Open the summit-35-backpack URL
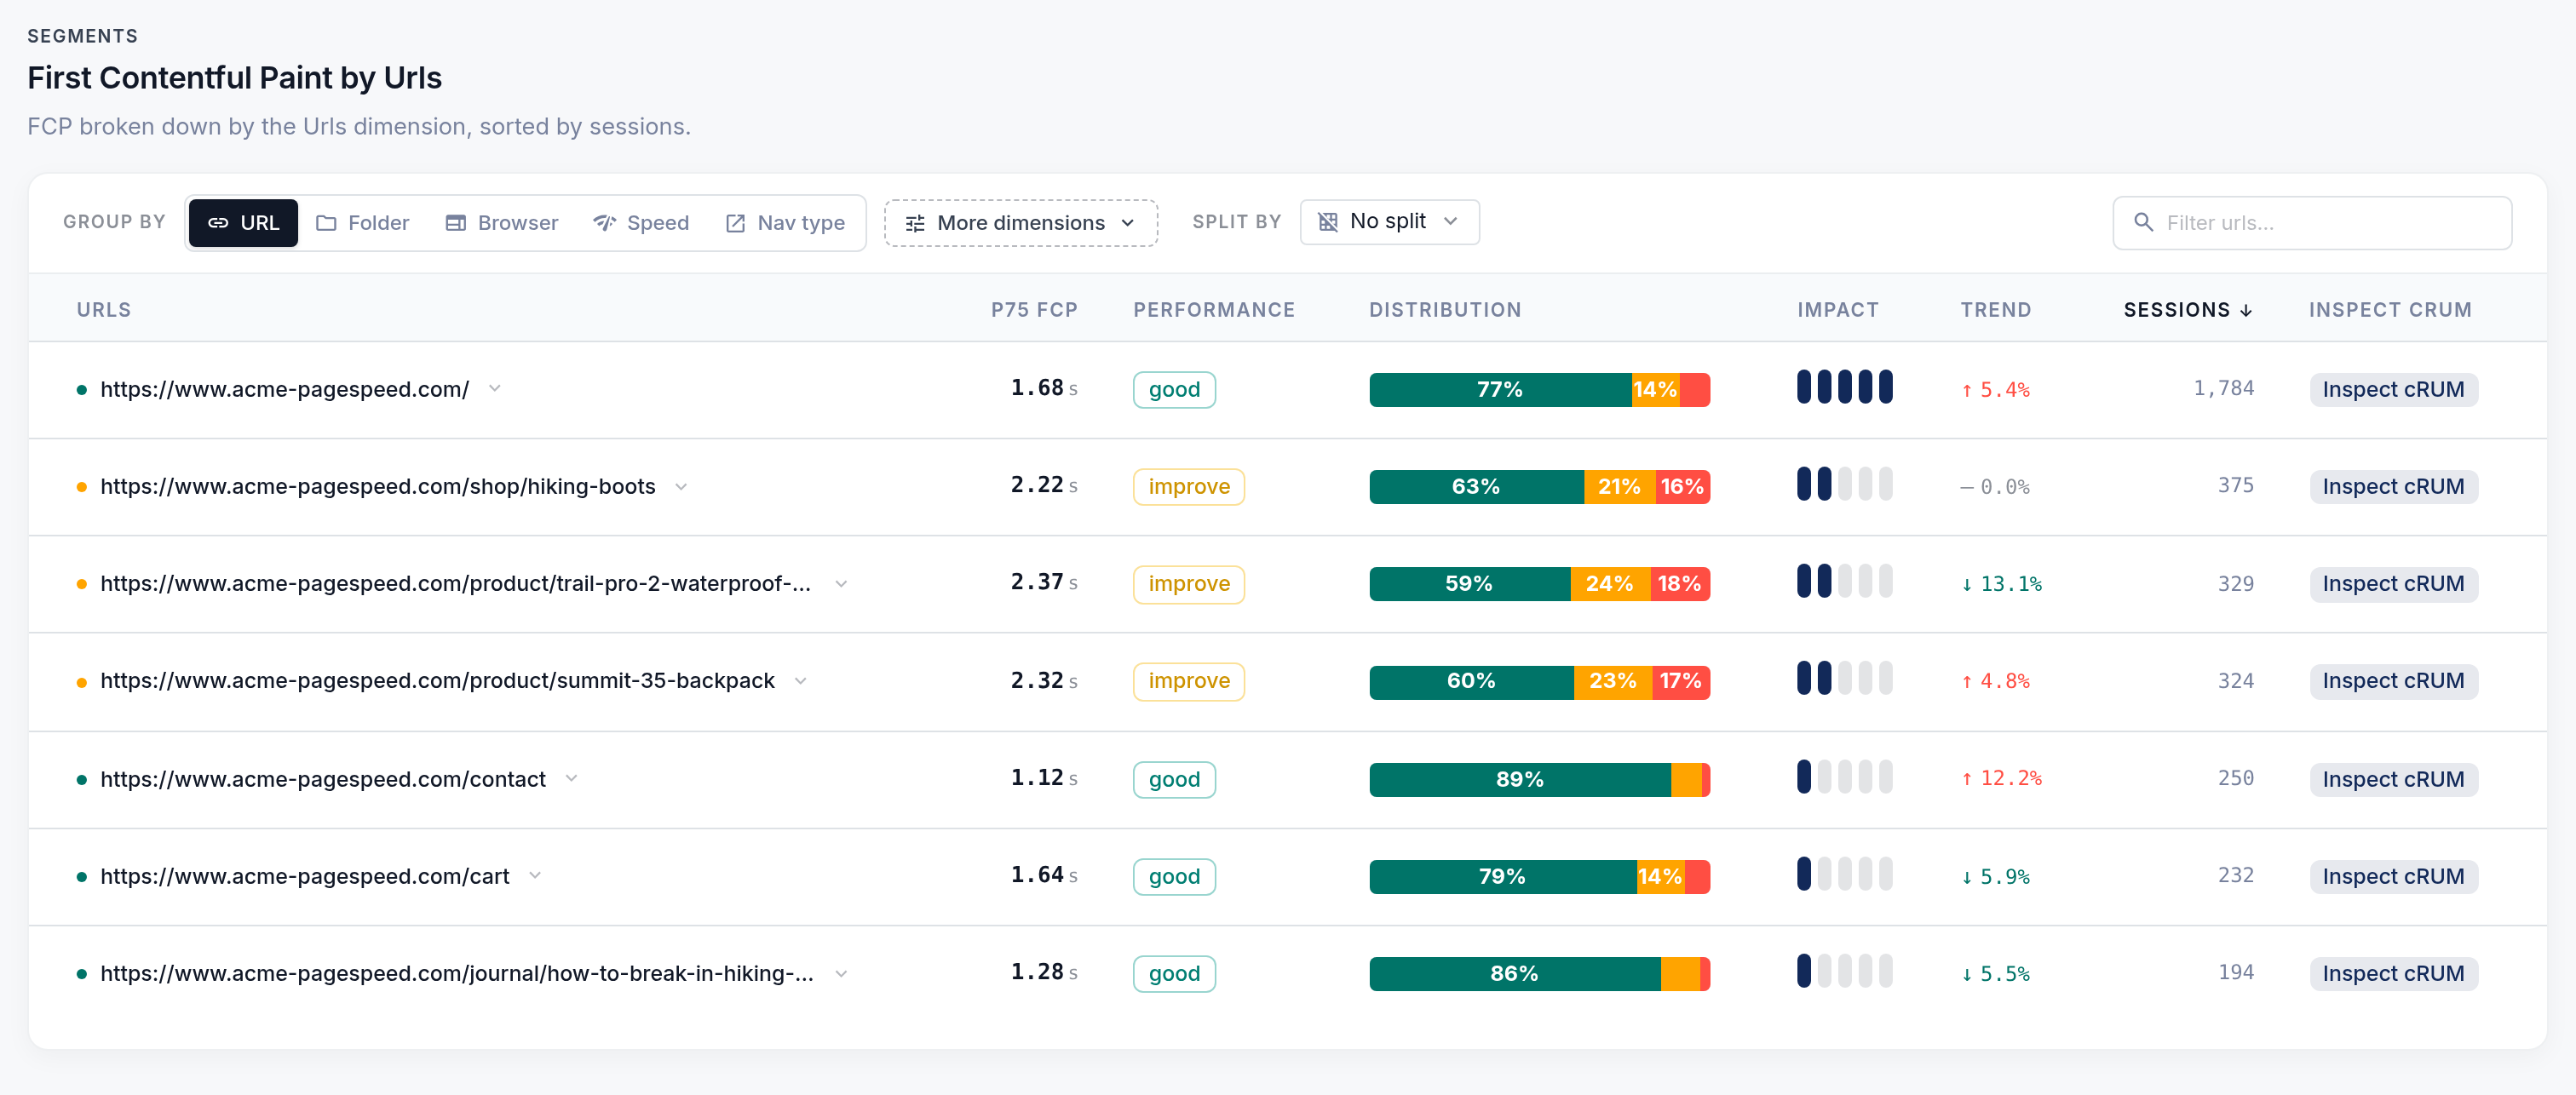 point(437,680)
